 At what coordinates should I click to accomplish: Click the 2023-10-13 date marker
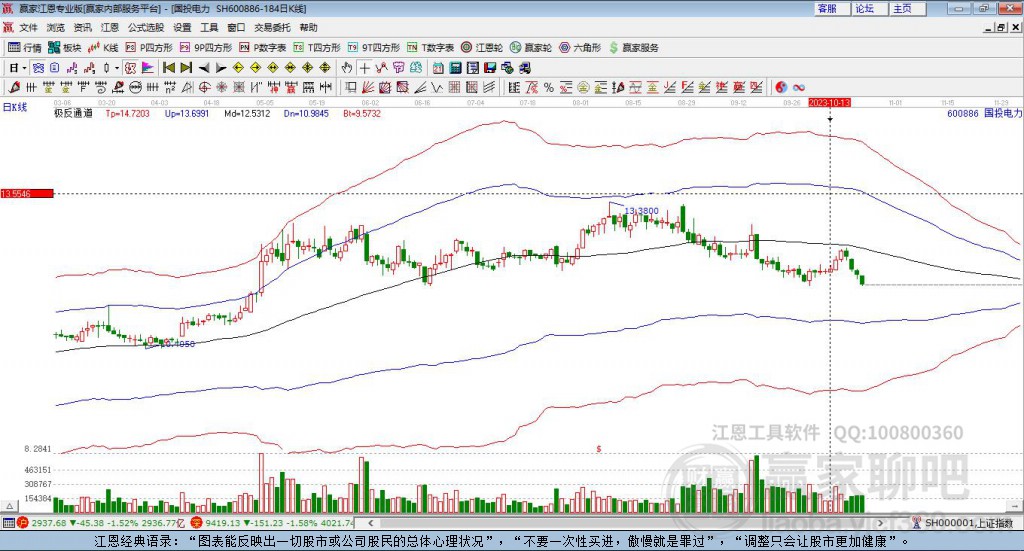coord(829,102)
